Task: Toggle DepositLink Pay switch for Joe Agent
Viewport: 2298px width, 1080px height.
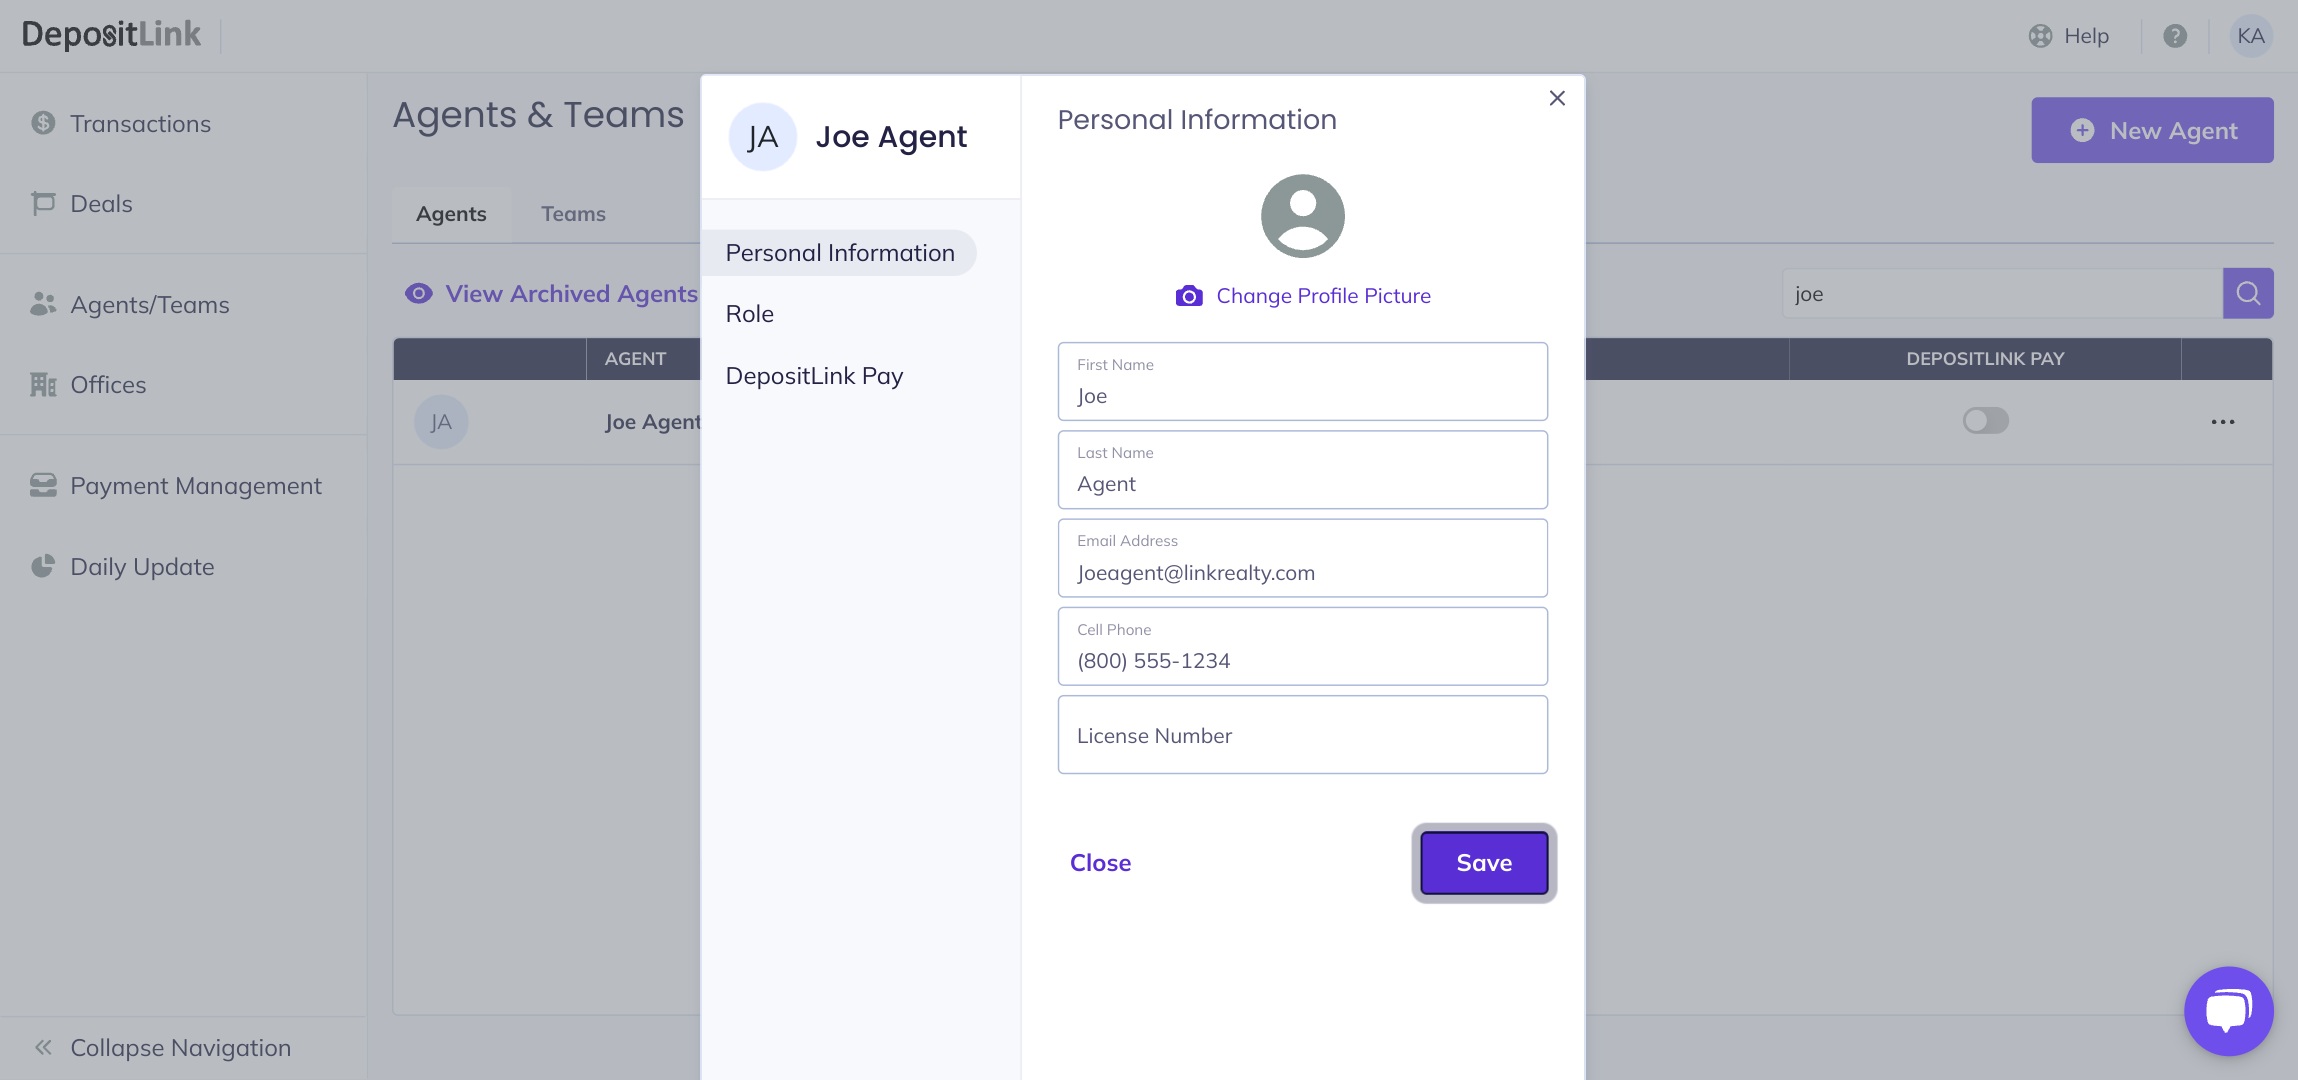Action: tap(1985, 420)
